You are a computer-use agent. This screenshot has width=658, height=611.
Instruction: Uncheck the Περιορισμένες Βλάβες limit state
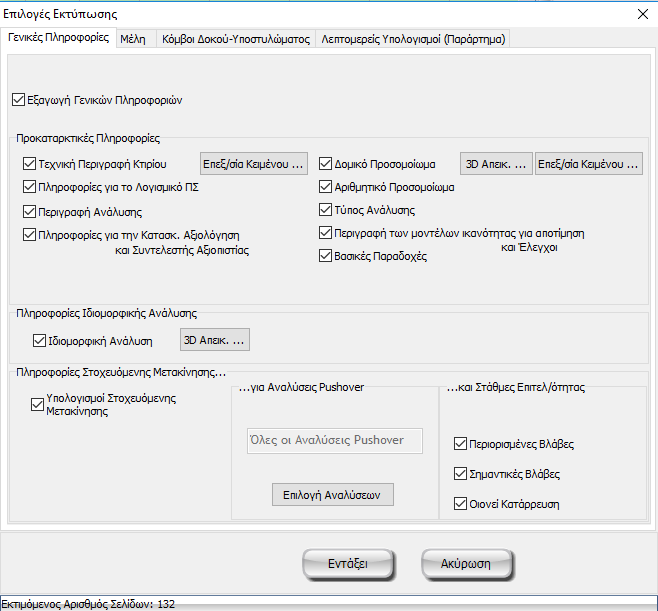click(x=460, y=443)
